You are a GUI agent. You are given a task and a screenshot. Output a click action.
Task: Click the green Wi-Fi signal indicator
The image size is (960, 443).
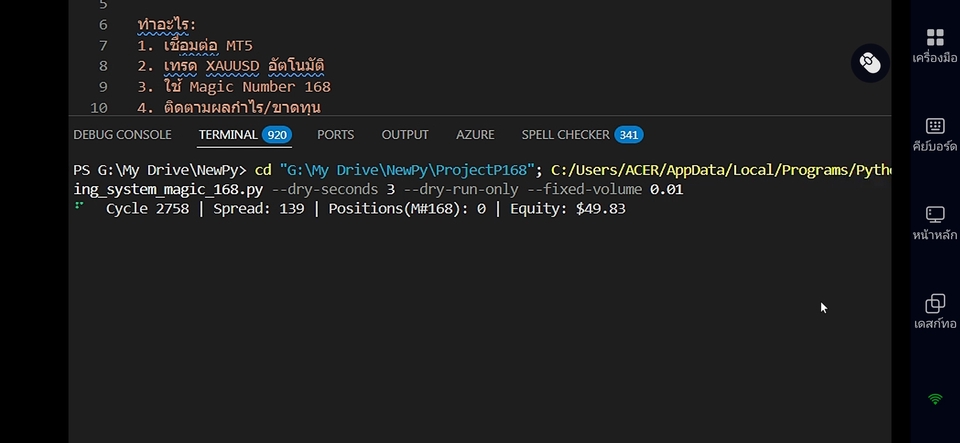pyautogui.click(x=935, y=399)
